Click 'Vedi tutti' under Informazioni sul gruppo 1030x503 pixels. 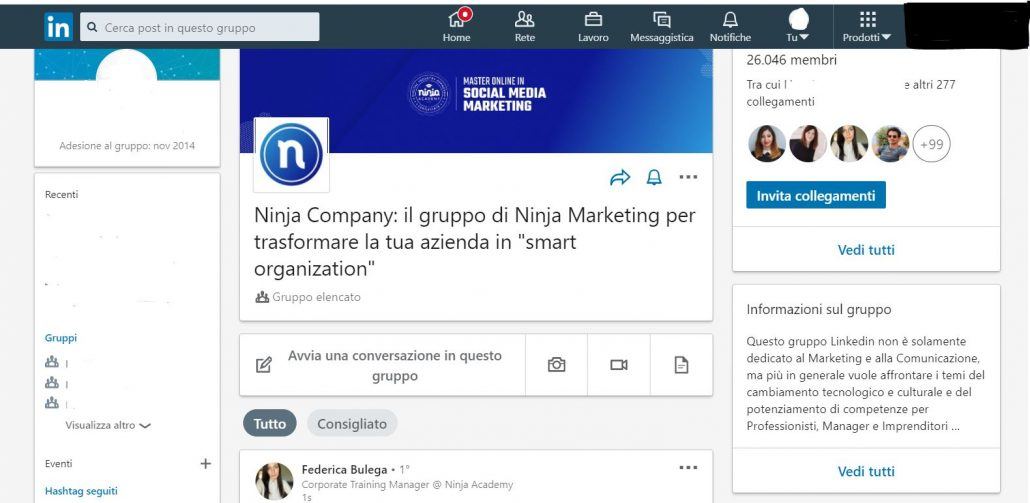click(x=866, y=471)
